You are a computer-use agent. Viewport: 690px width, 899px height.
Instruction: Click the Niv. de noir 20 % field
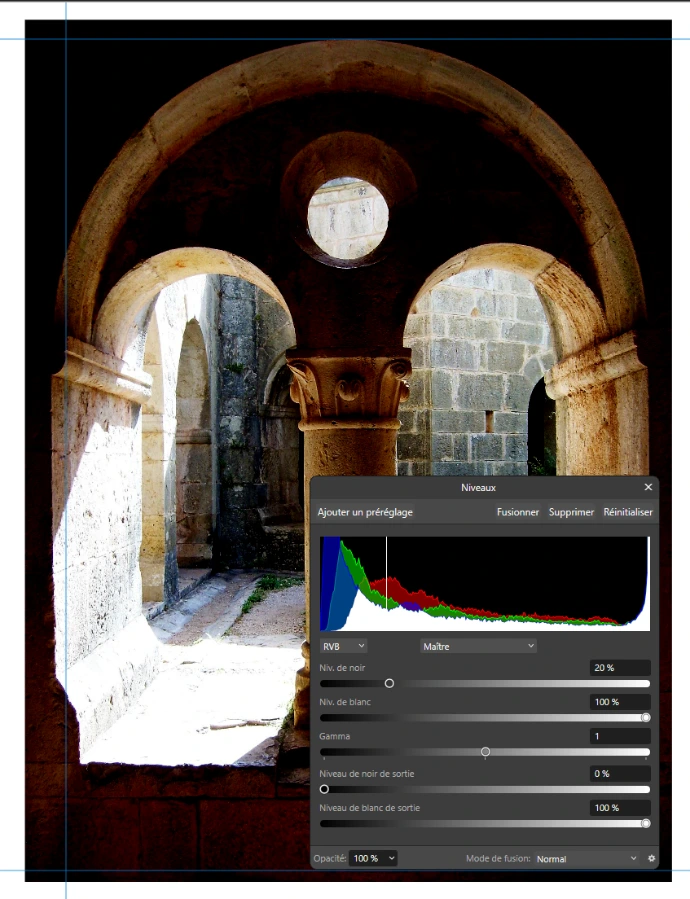[x=620, y=667]
